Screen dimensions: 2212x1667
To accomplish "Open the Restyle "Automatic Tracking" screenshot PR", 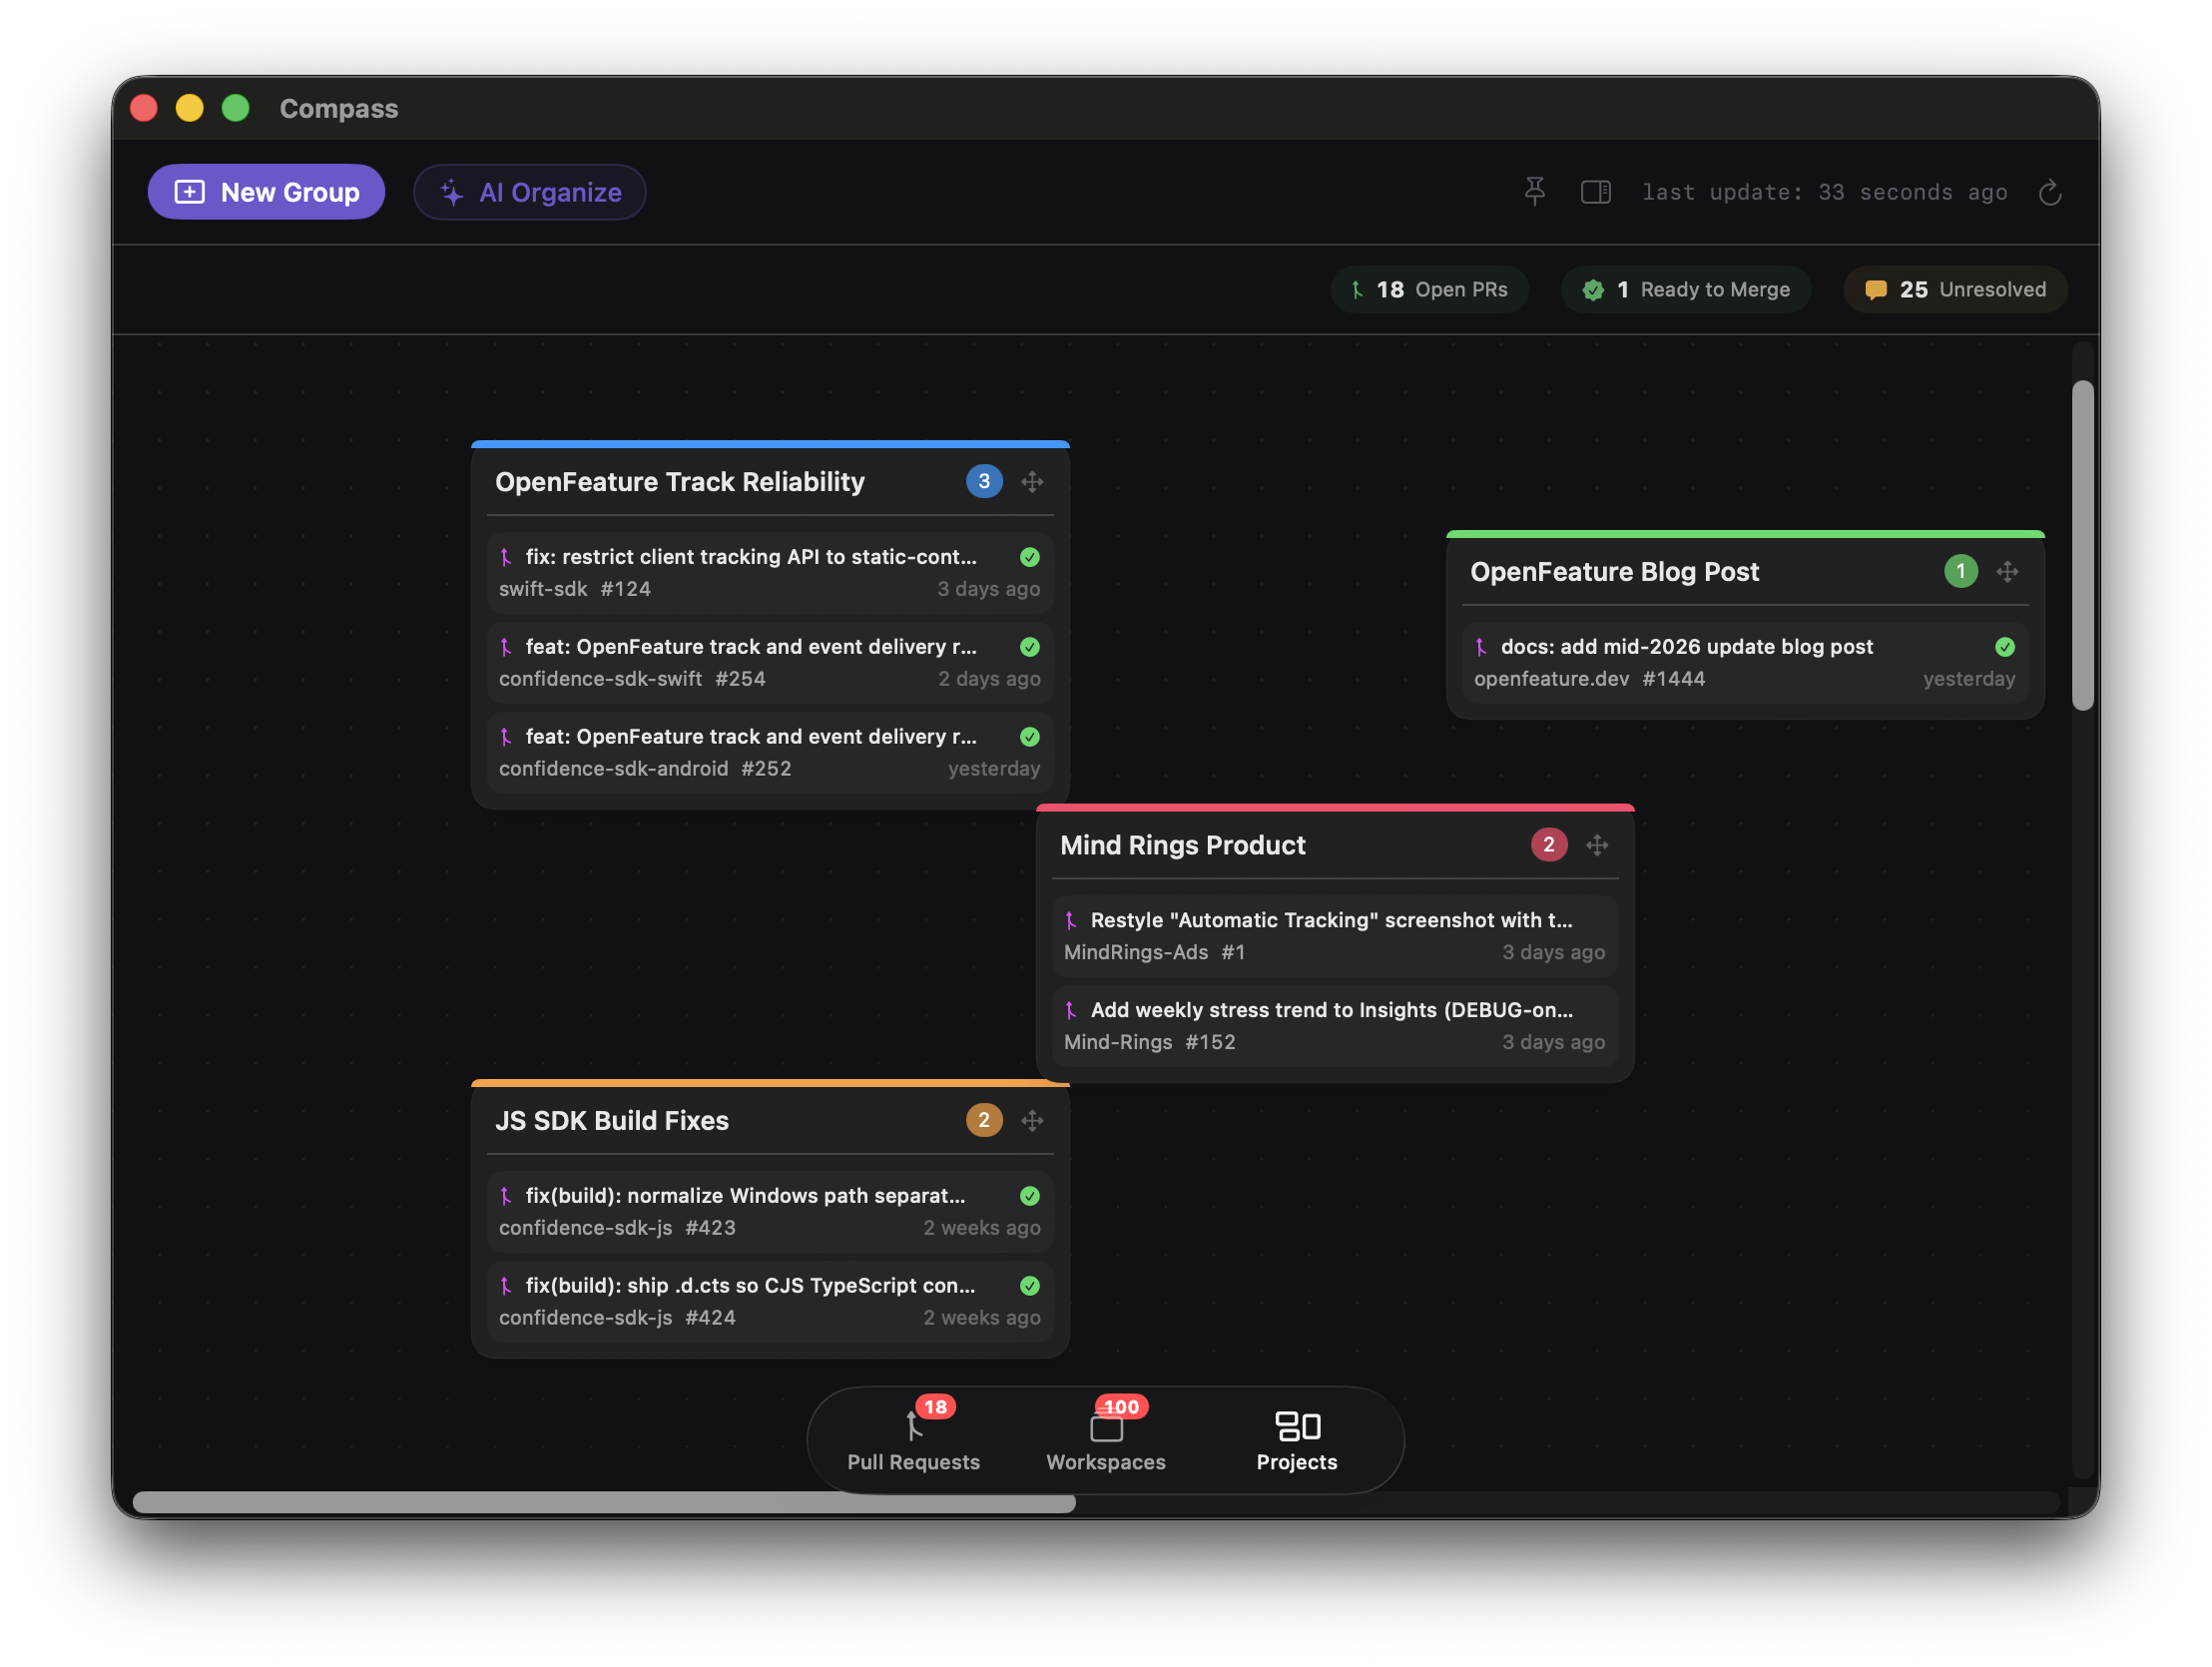I will tap(1335, 936).
